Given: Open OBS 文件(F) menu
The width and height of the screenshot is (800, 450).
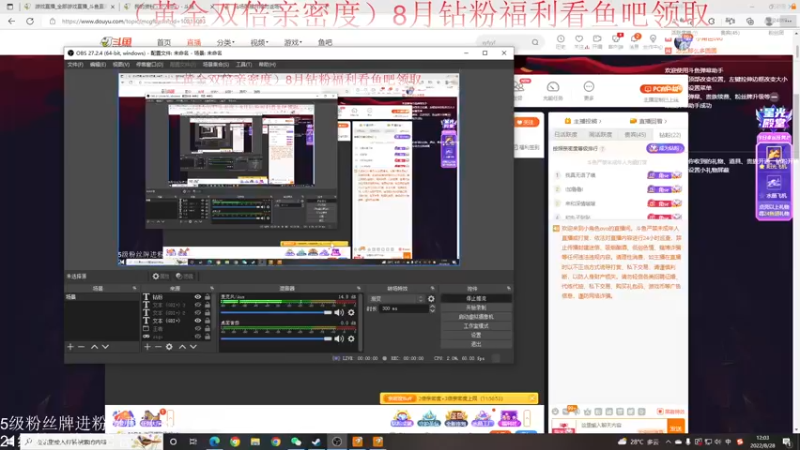Looking at the screenshot, I should [75, 65].
